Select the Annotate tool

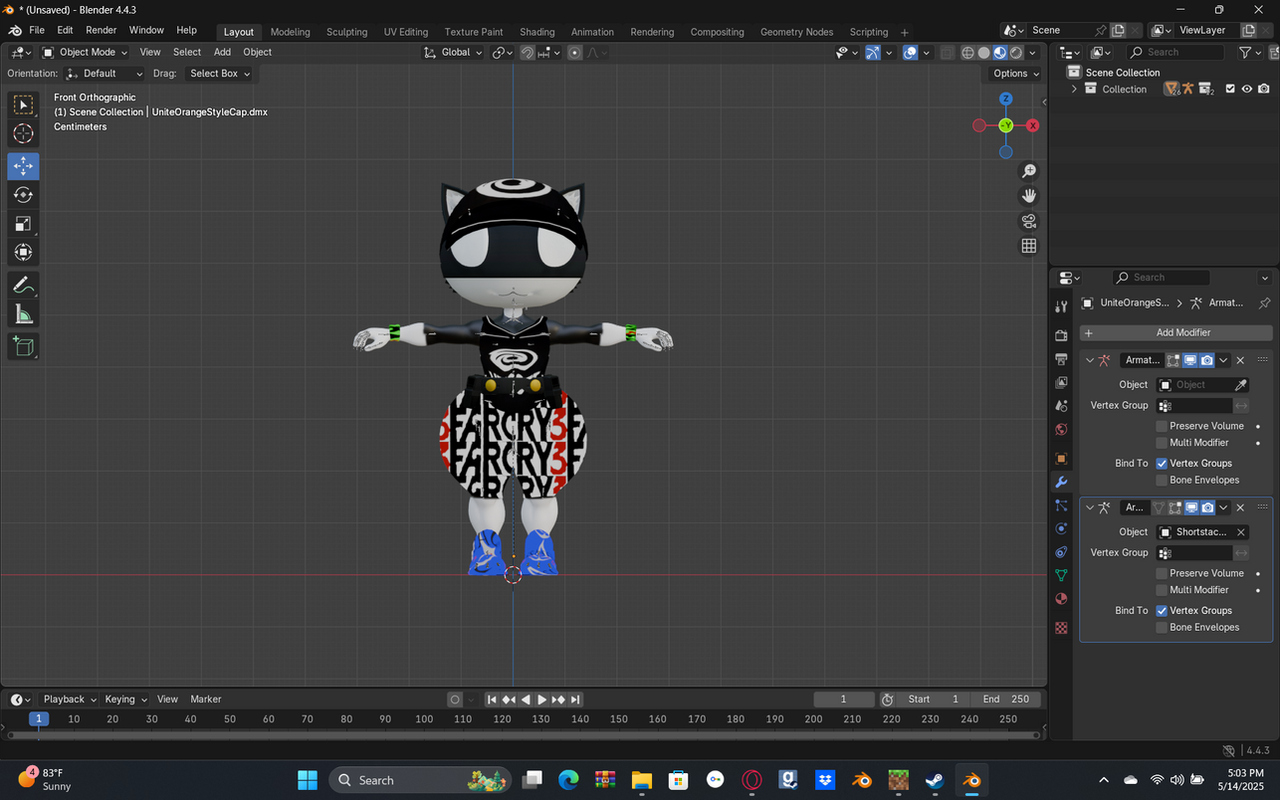pos(24,285)
